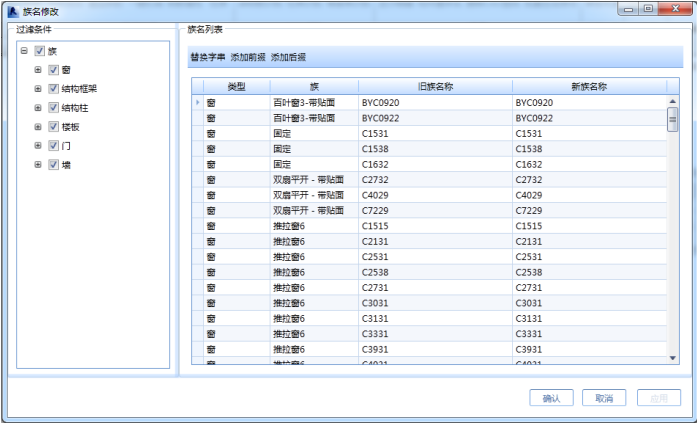Select old family name cell C2731
697x423 pixels.
pos(435,287)
